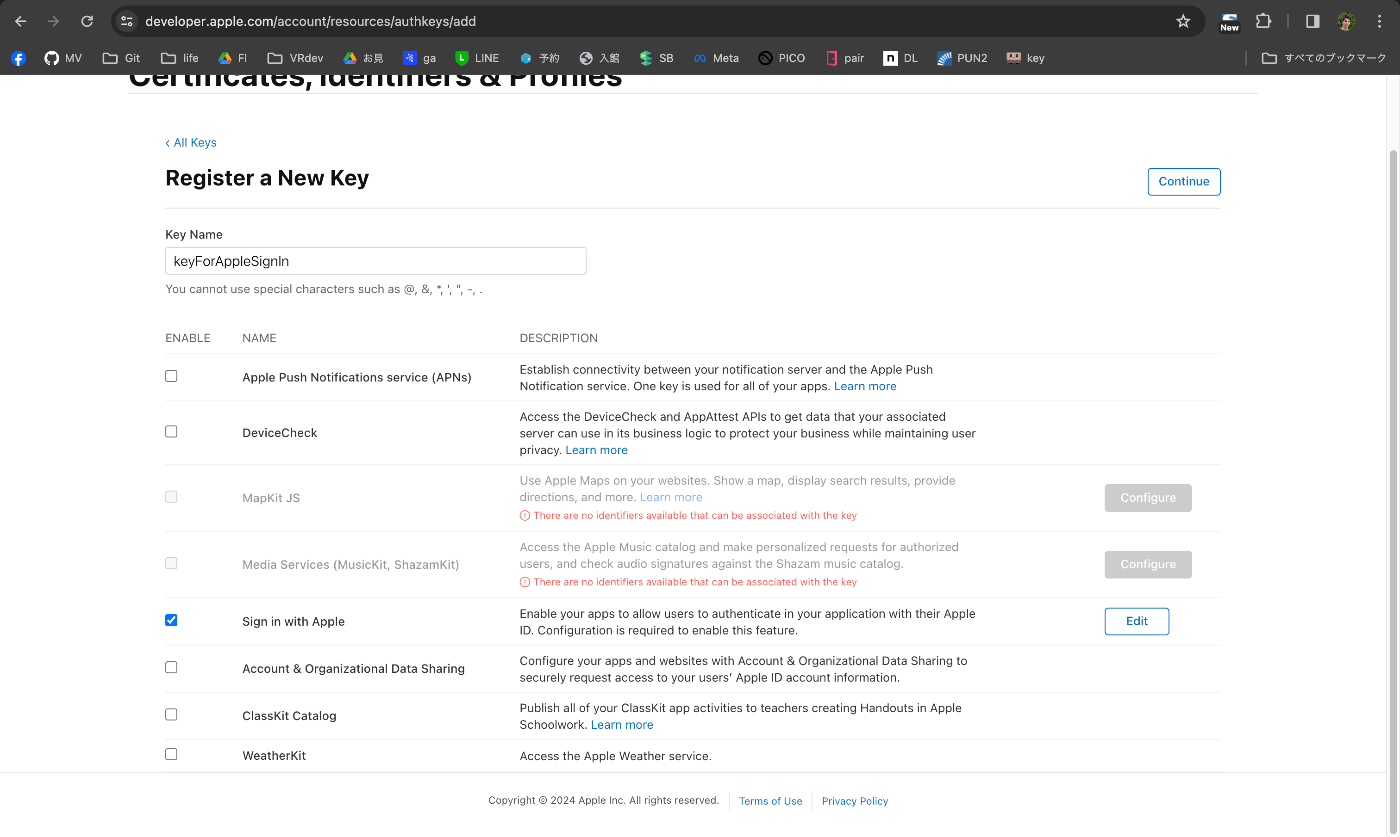The image size is (1400, 837).
Task: Open the key bookmark
Action: [x=1025, y=58]
